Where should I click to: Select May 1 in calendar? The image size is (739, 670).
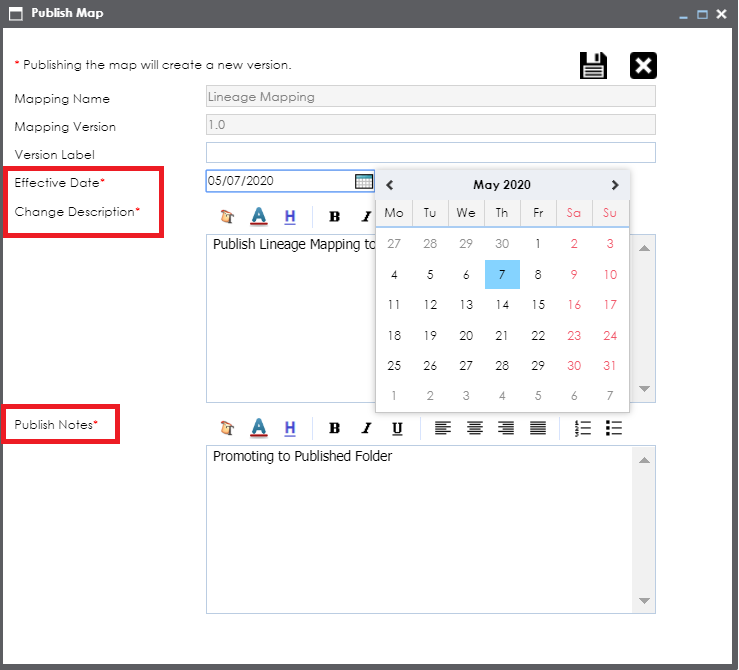click(x=538, y=244)
